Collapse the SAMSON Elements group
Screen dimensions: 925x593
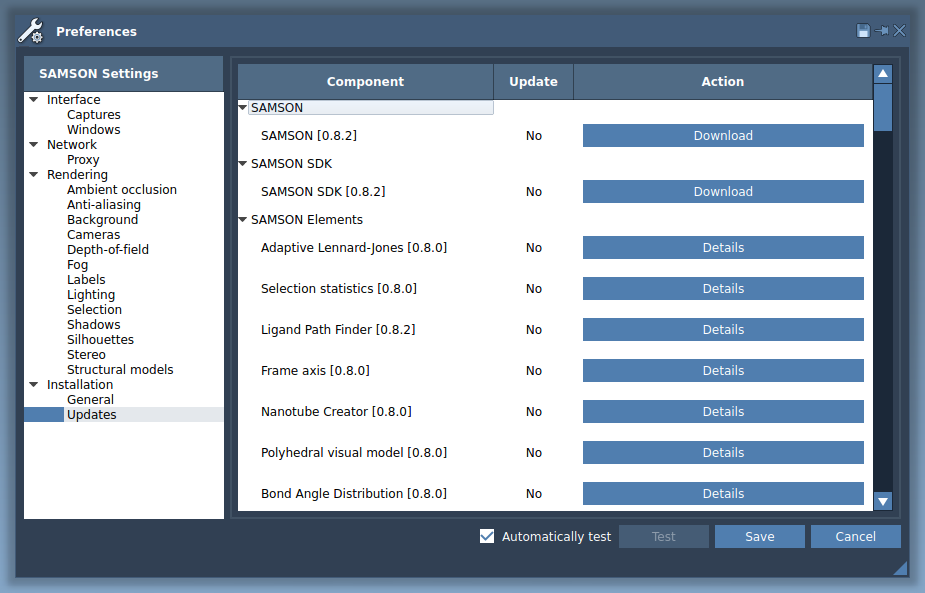point(243,220)
